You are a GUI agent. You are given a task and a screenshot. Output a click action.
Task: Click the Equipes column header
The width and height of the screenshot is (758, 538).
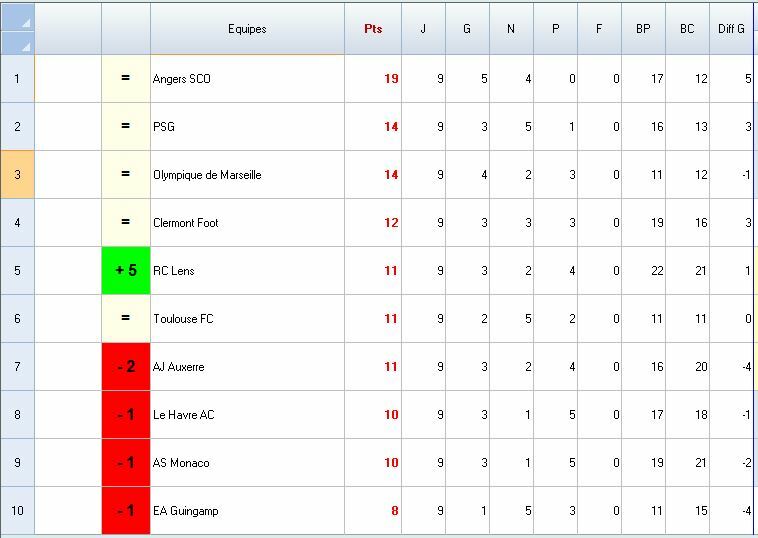[x=247, y=29]
